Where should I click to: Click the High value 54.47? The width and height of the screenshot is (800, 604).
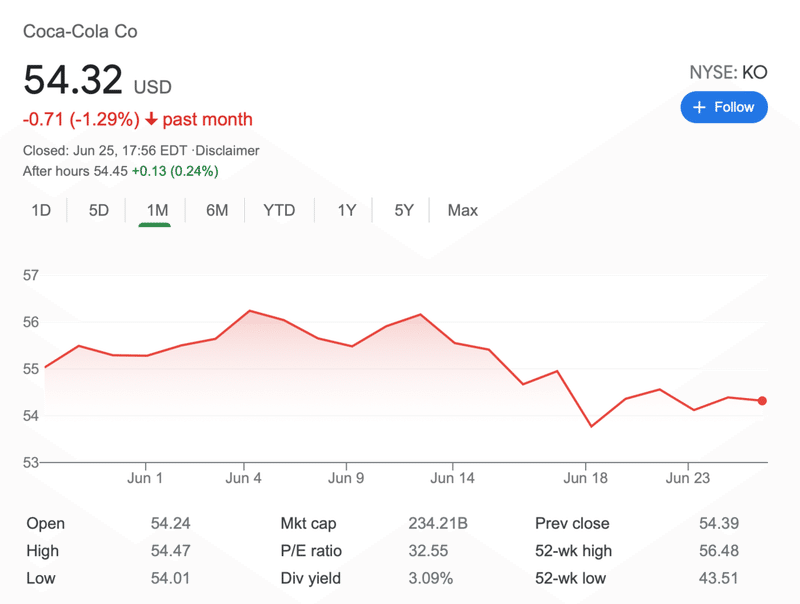pos(170,551)
